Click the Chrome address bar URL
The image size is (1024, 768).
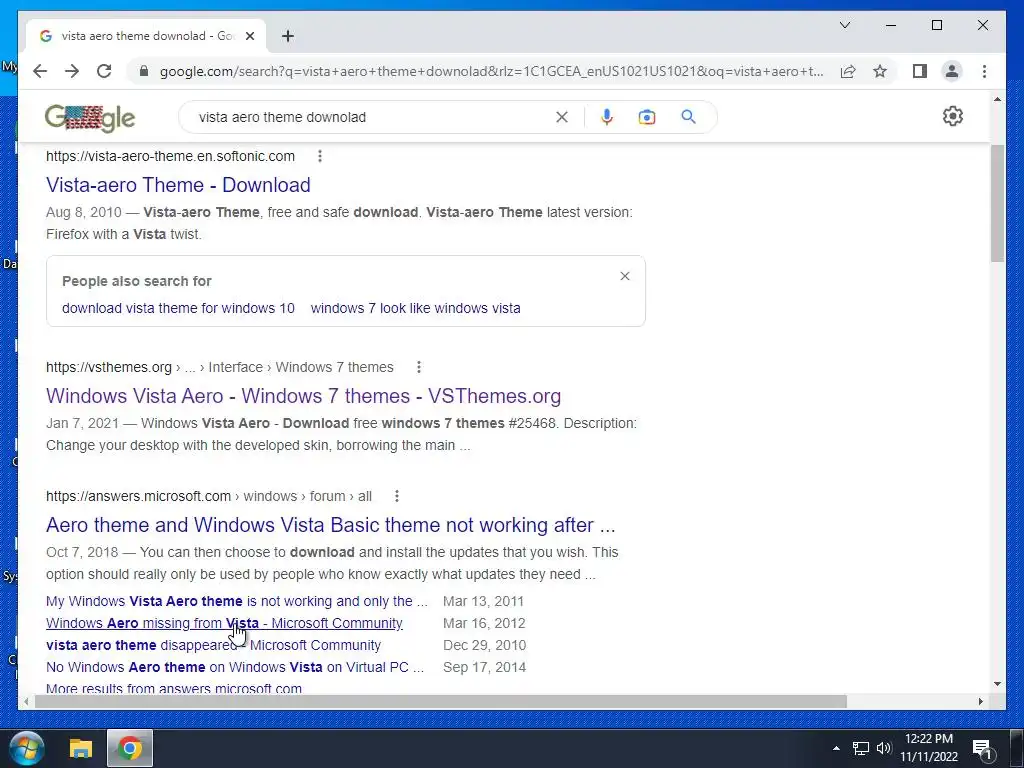pos(491,71)
